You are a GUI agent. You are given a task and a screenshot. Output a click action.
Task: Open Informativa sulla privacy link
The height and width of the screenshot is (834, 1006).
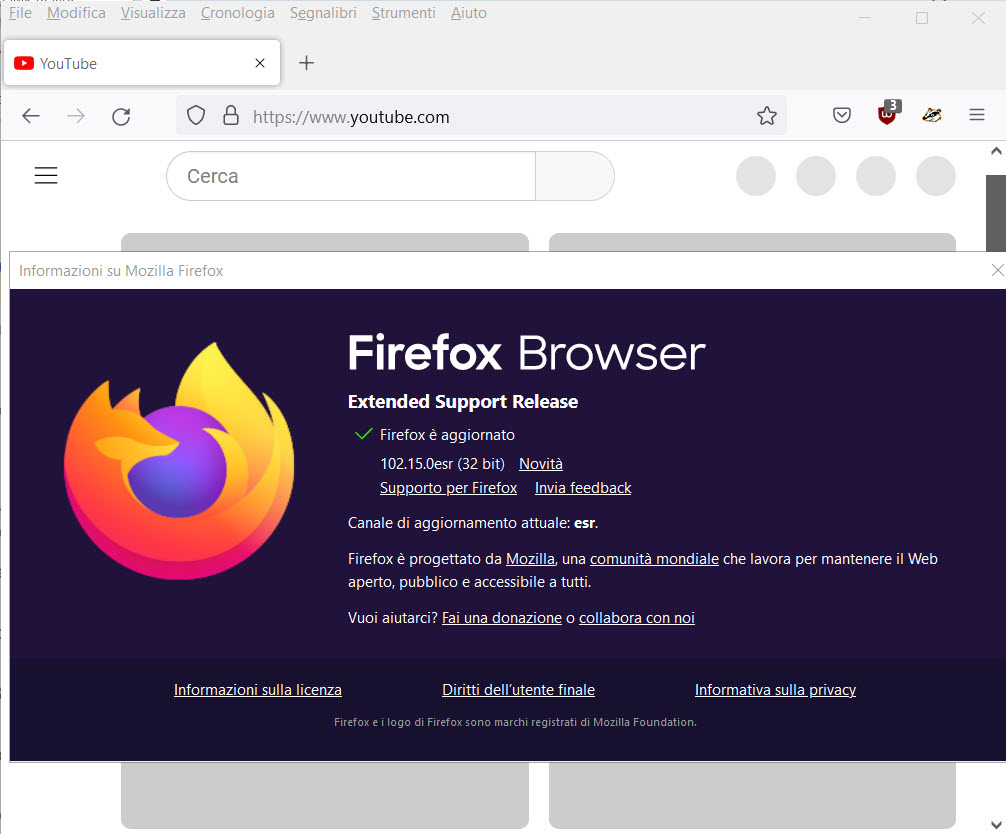coord(776,690)
